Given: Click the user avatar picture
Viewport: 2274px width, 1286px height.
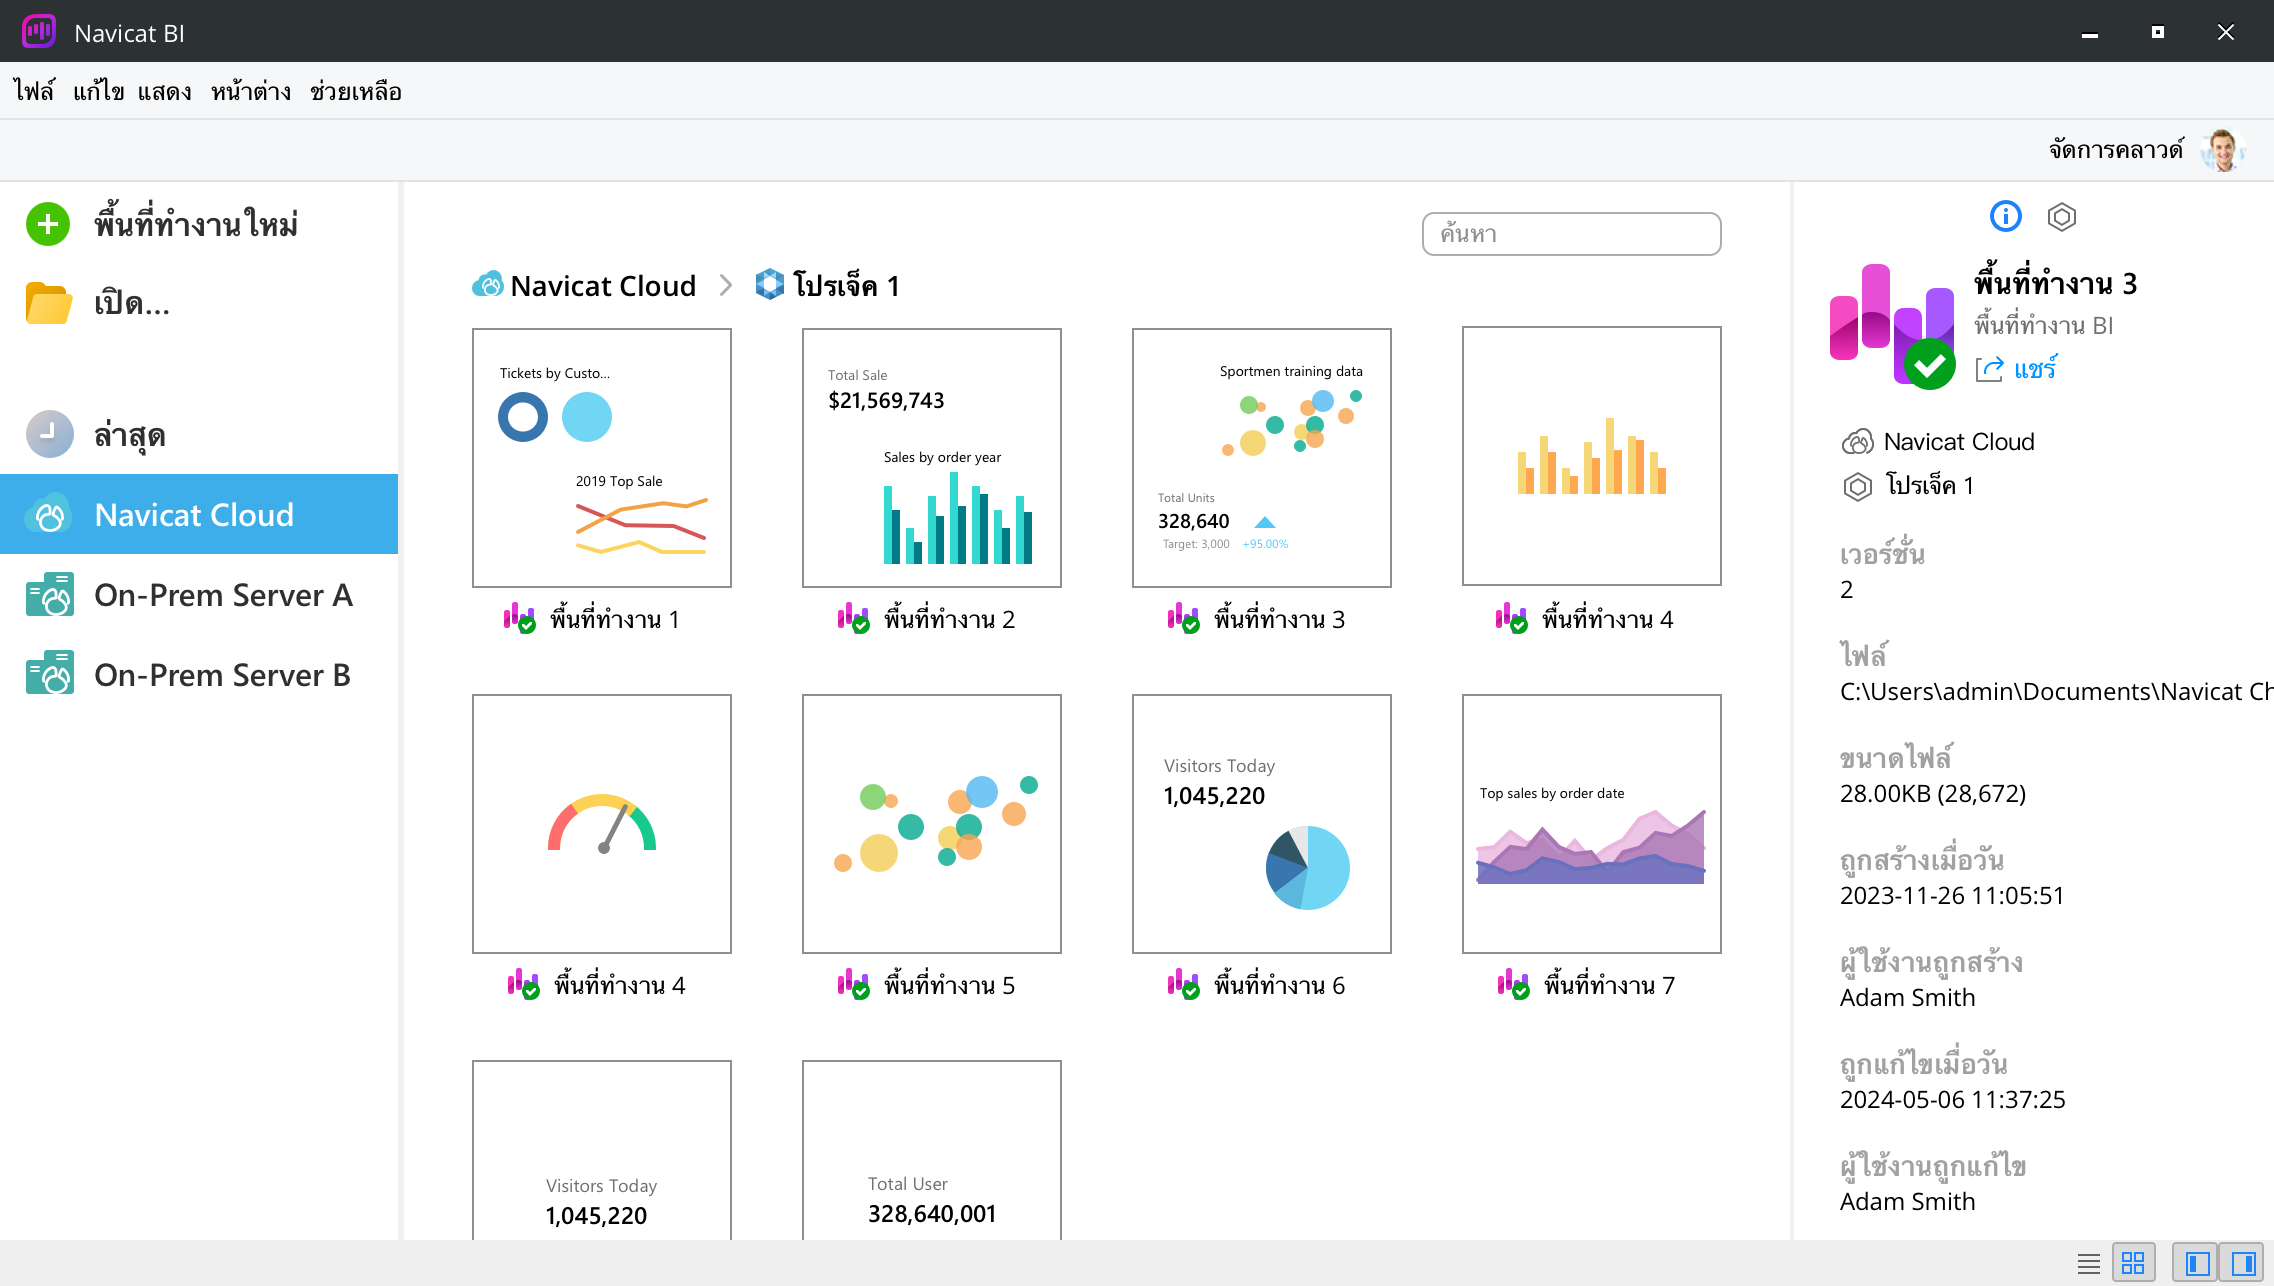Looking at the screenshot, I should [2222, 151].
